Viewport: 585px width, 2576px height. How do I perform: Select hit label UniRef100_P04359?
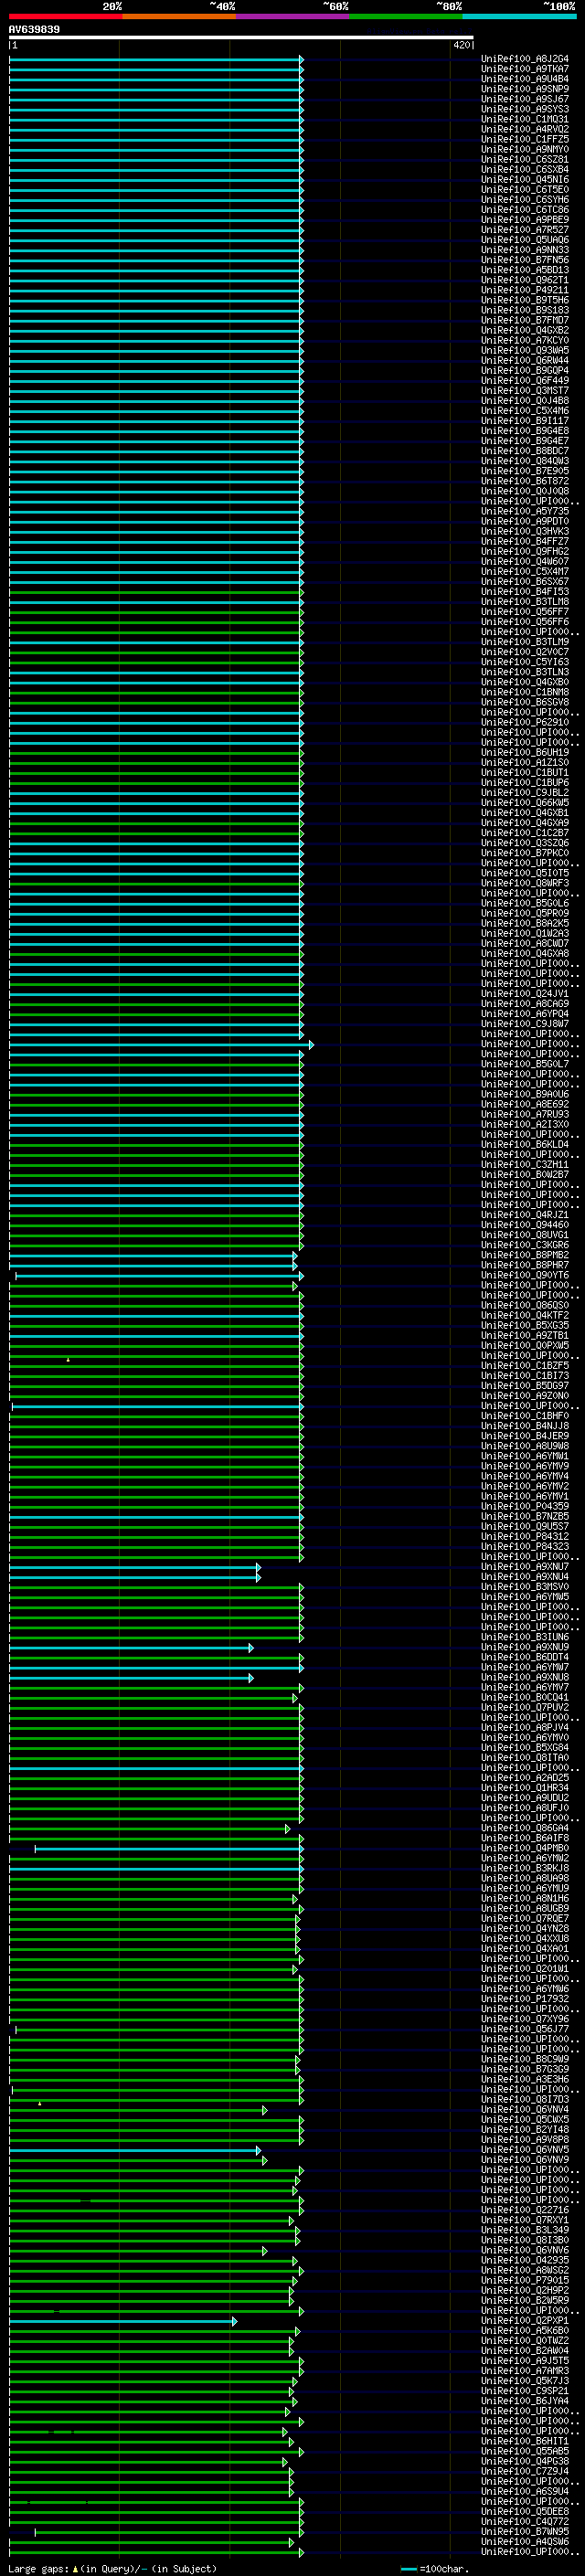(525, 1506)
